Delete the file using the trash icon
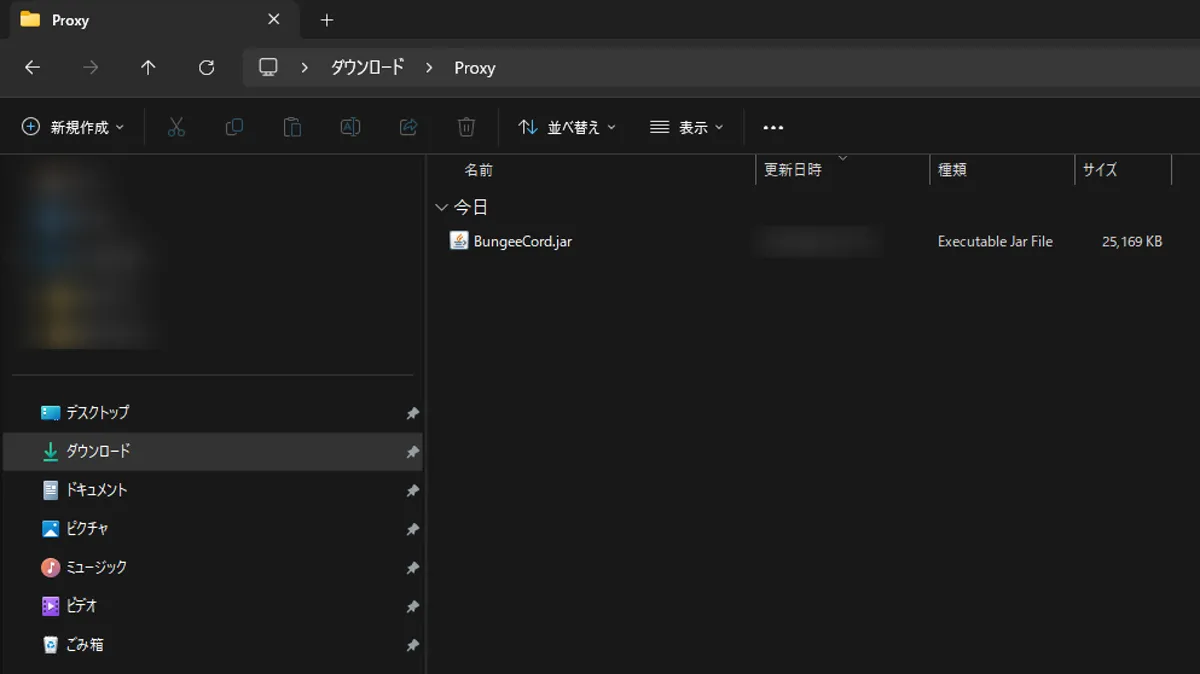This screenshot has width=1200, height=674. click(466, 126)
